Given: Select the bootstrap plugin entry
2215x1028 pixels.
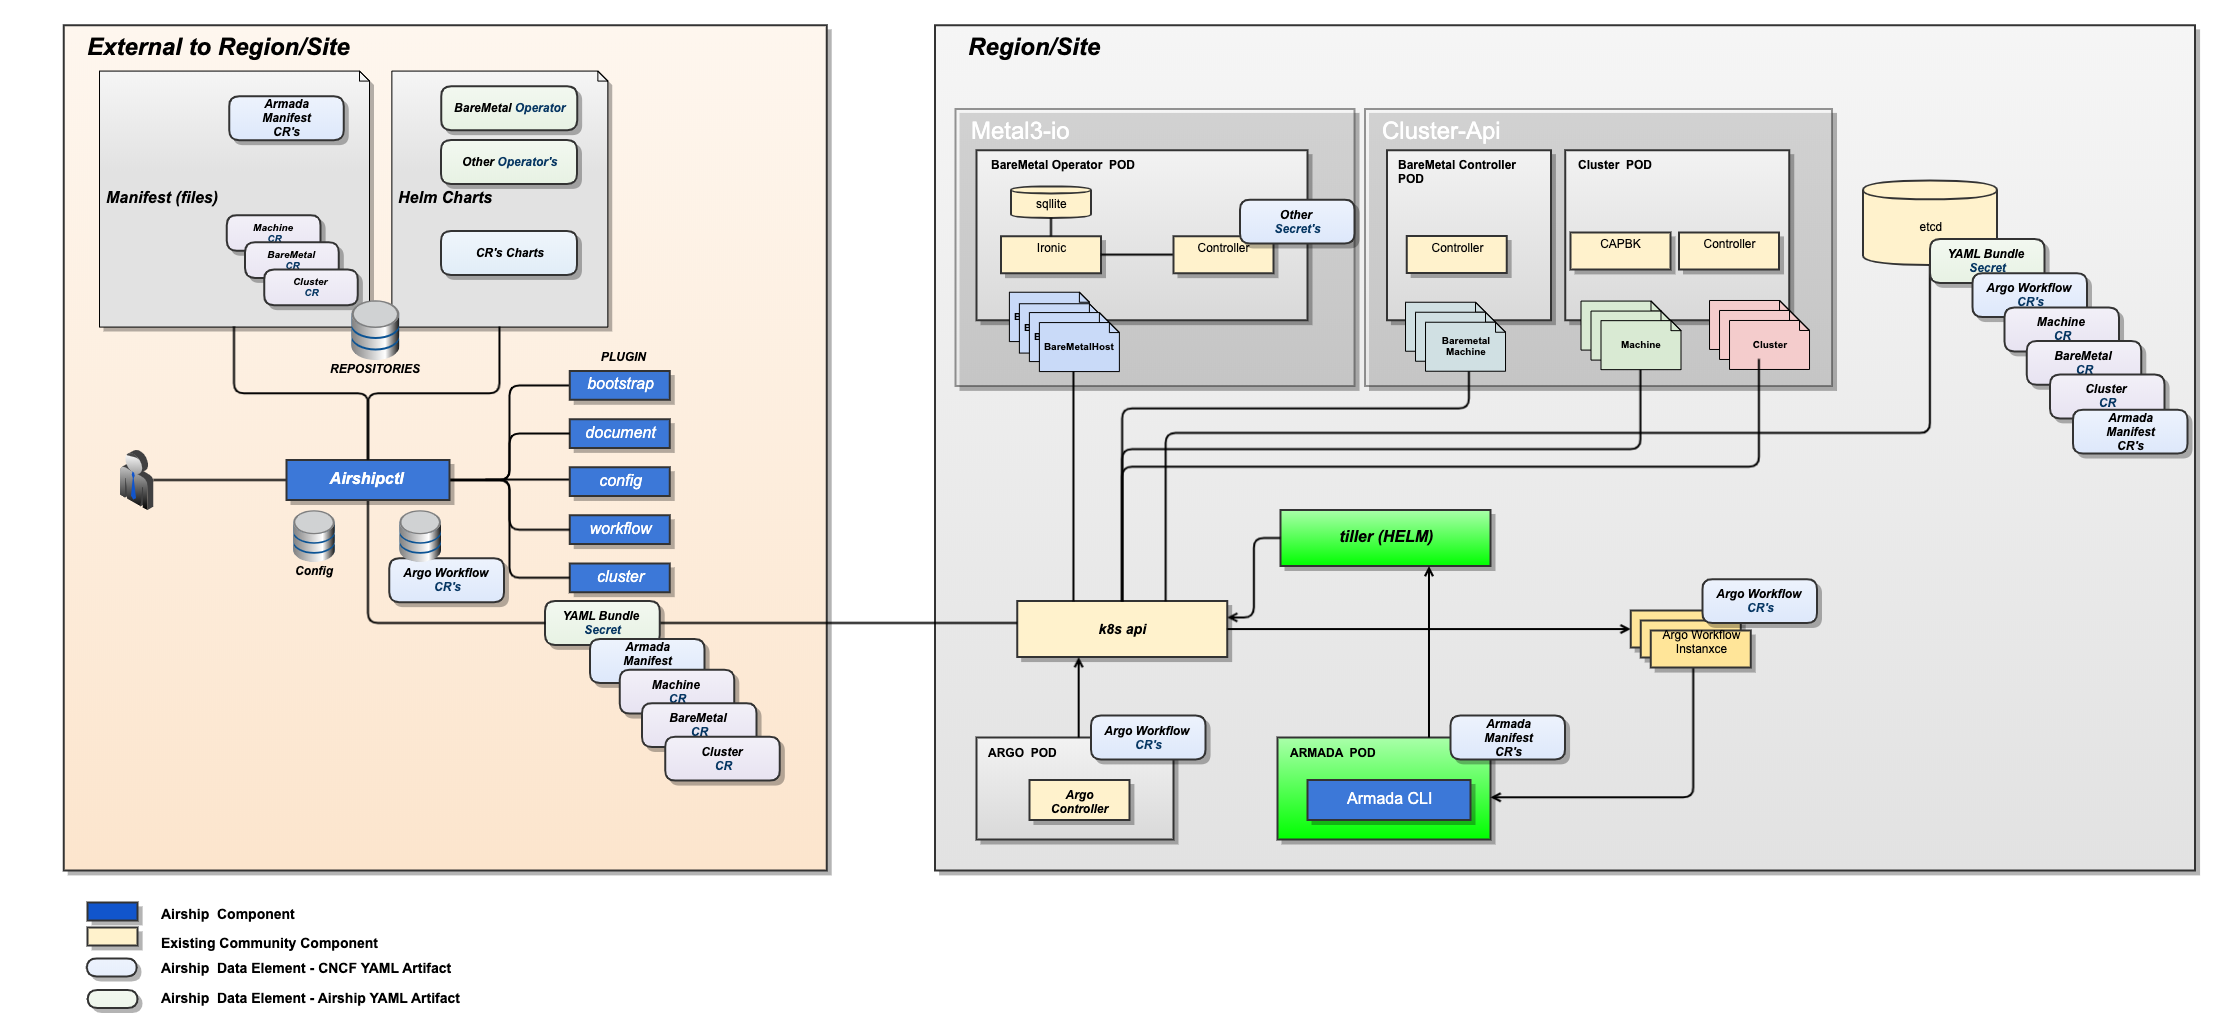Looking at the screenshot, I should [x=620, y=385].
